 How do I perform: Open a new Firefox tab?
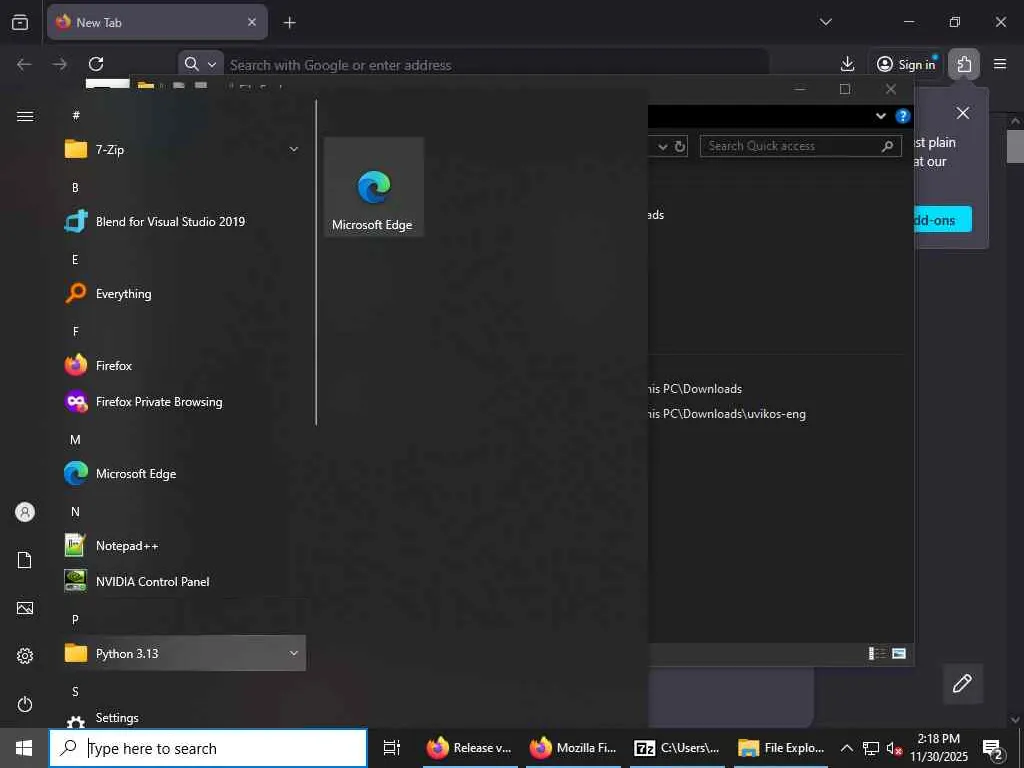tap(289, 23)
